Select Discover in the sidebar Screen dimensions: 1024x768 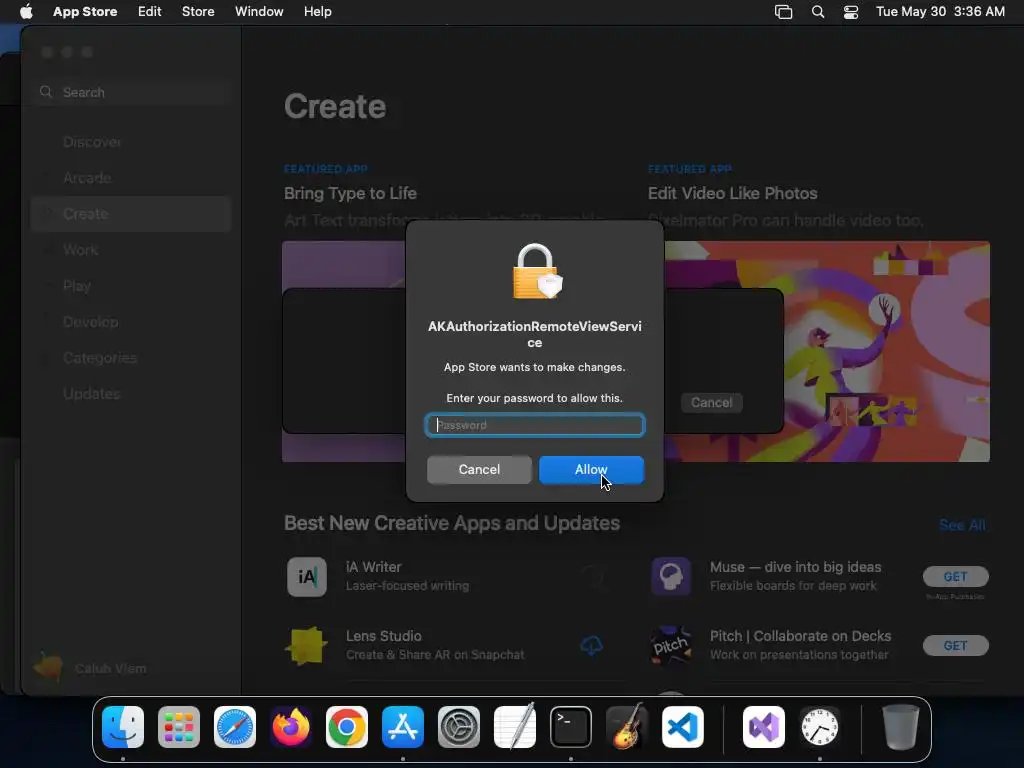[131, 142]
